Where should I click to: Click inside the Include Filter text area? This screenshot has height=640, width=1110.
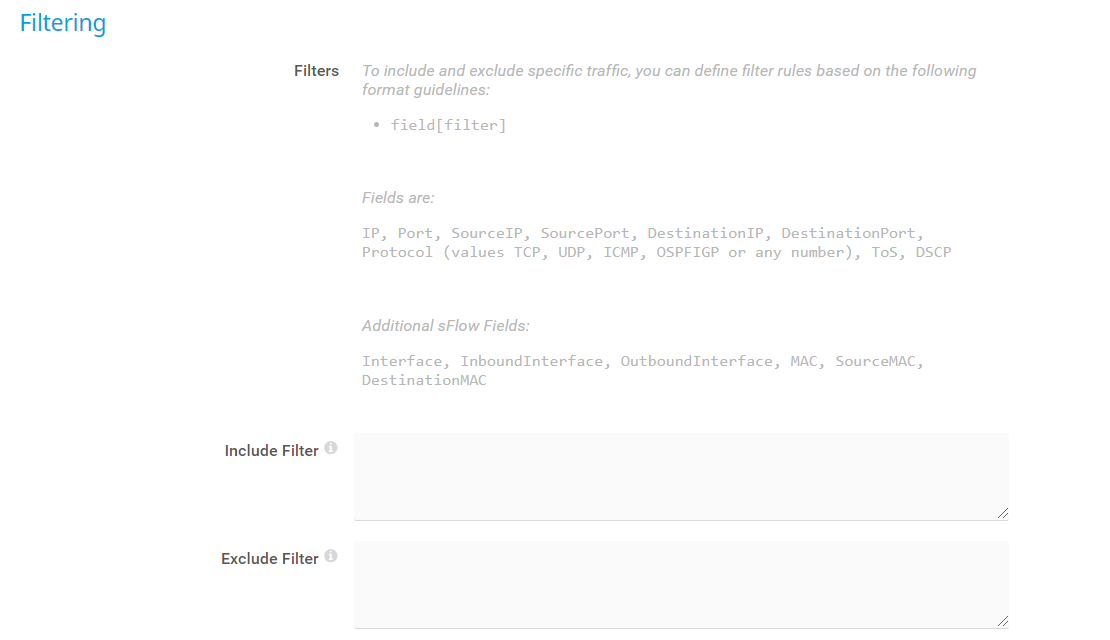click(680, 476)
